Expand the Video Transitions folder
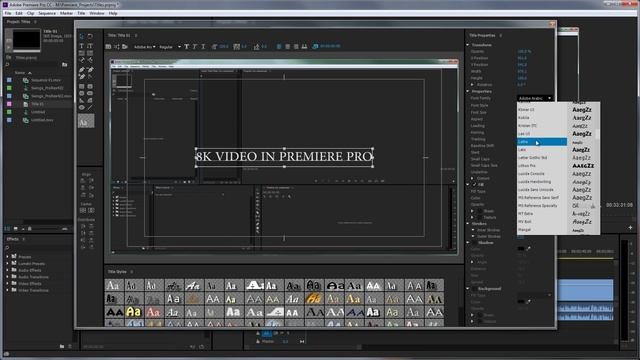This screenshot has height=360, width=640. pyautogui.click(x=7, y=290)
